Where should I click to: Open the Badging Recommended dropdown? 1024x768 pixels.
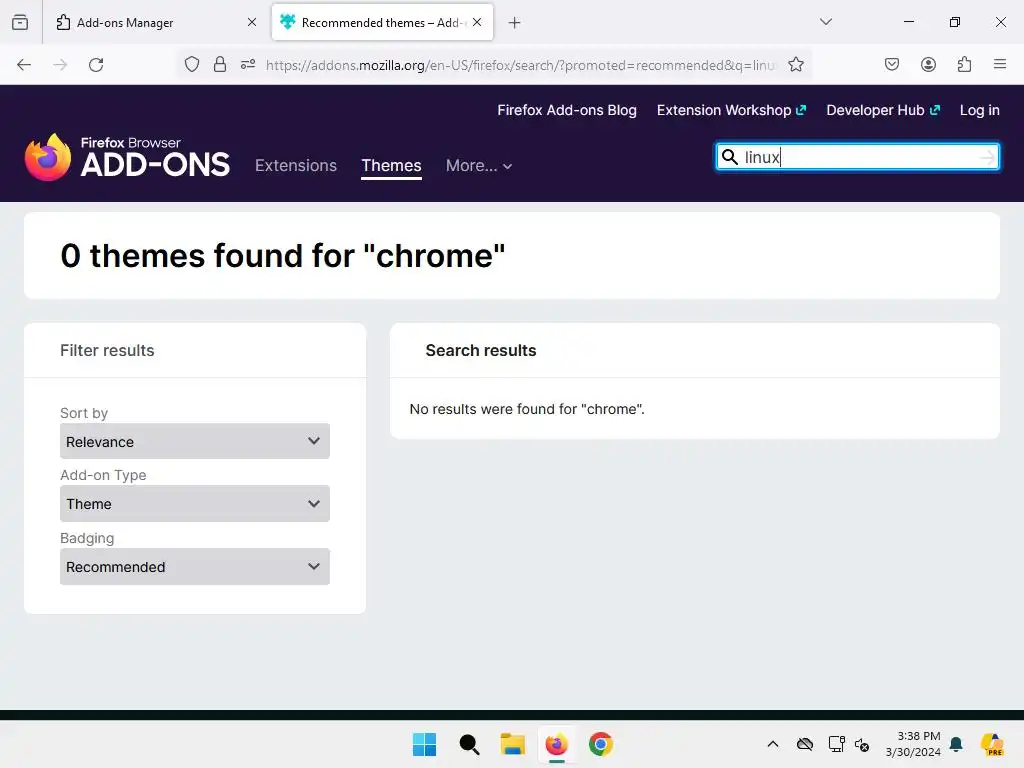[x=195, y=567]
